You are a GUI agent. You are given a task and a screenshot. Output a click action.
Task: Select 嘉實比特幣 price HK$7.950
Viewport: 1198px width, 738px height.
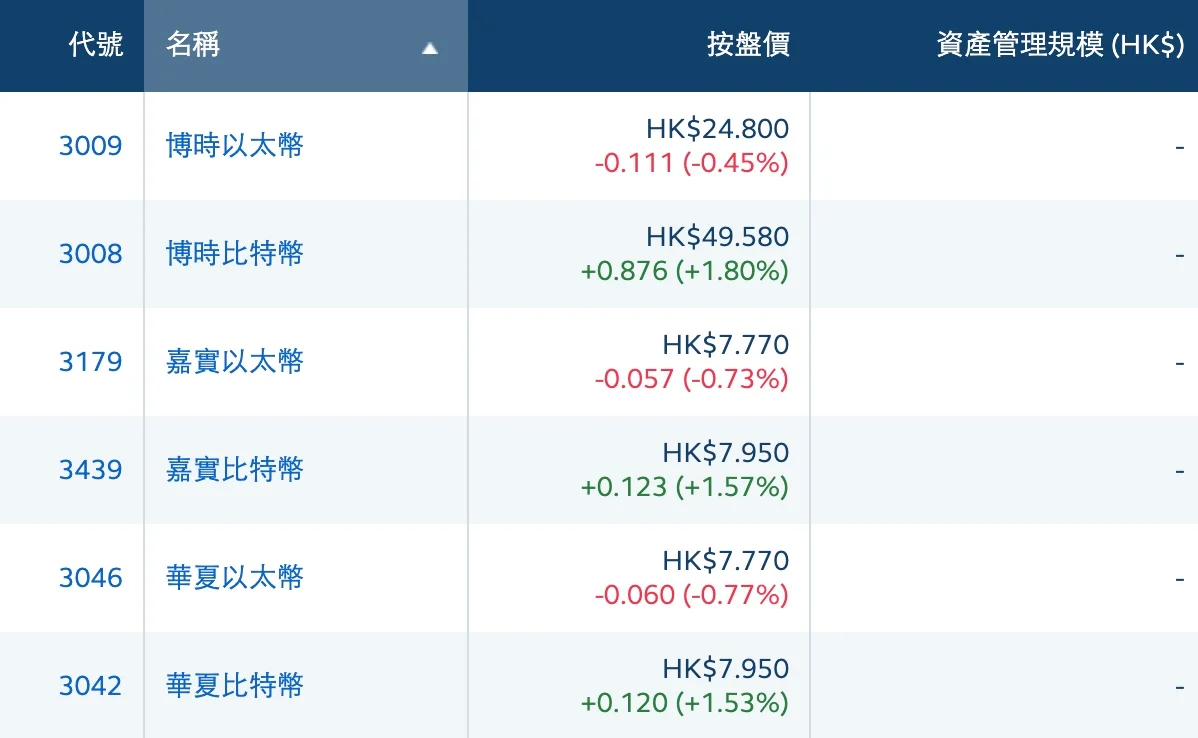[x=726, y=453]
